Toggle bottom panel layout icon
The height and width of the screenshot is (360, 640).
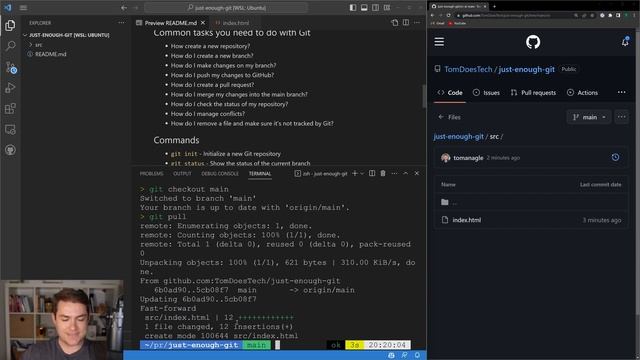[x=364, y=7]
